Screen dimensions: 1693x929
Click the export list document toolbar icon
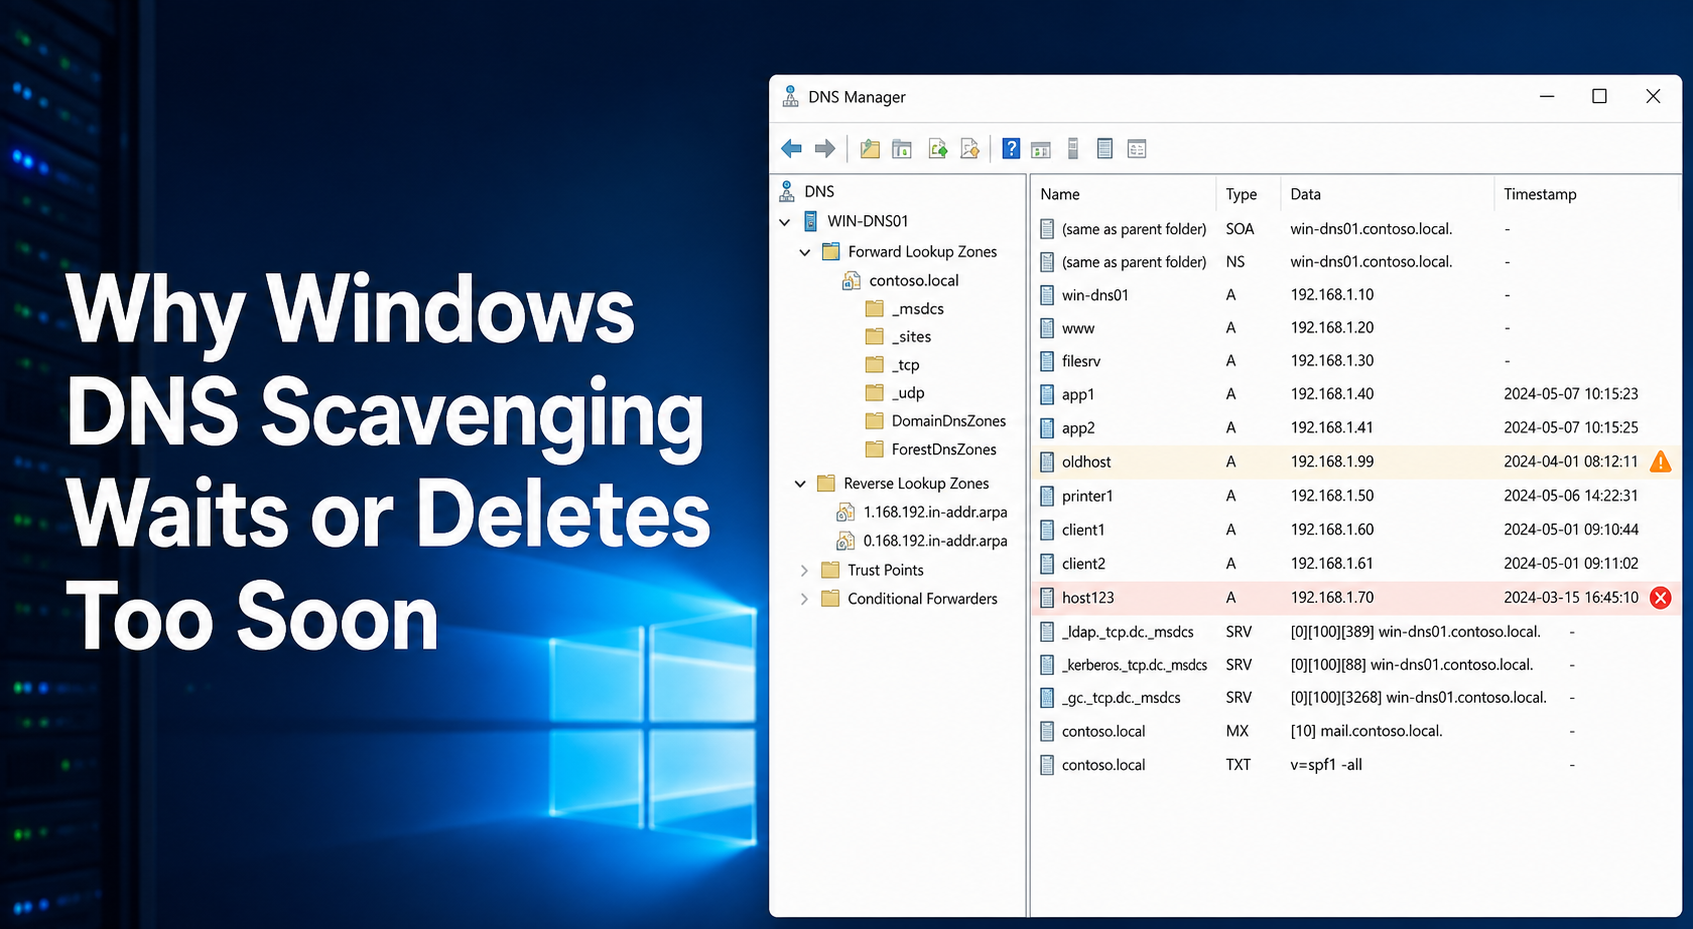click(x=970, y=149)
